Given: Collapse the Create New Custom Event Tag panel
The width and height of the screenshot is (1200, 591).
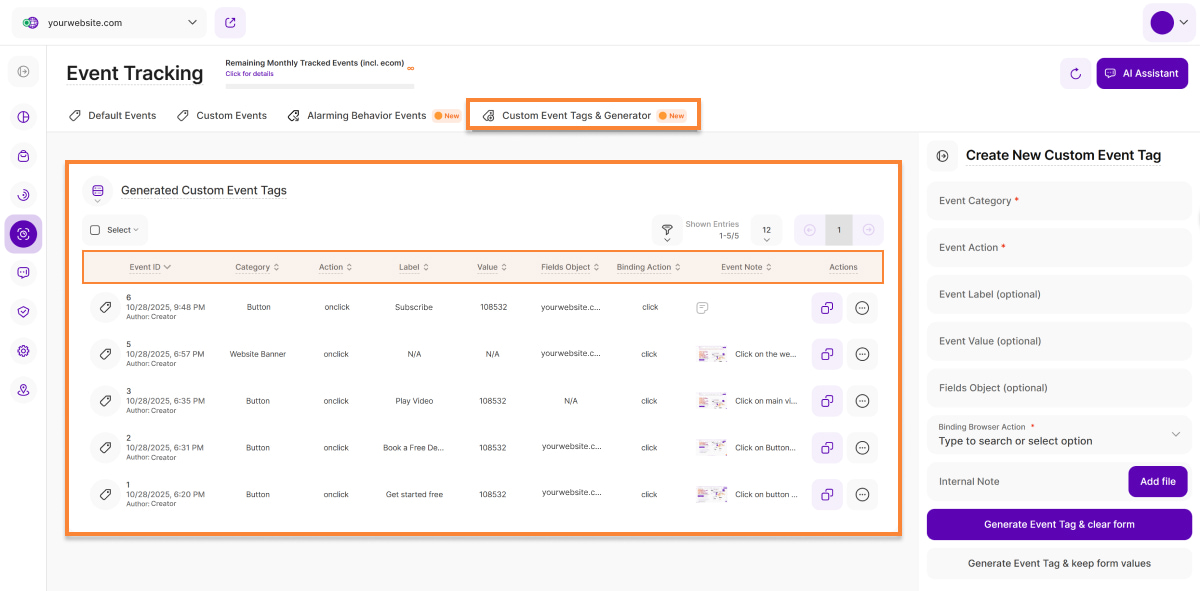Looking at the screenshot, I should [941, 156].
